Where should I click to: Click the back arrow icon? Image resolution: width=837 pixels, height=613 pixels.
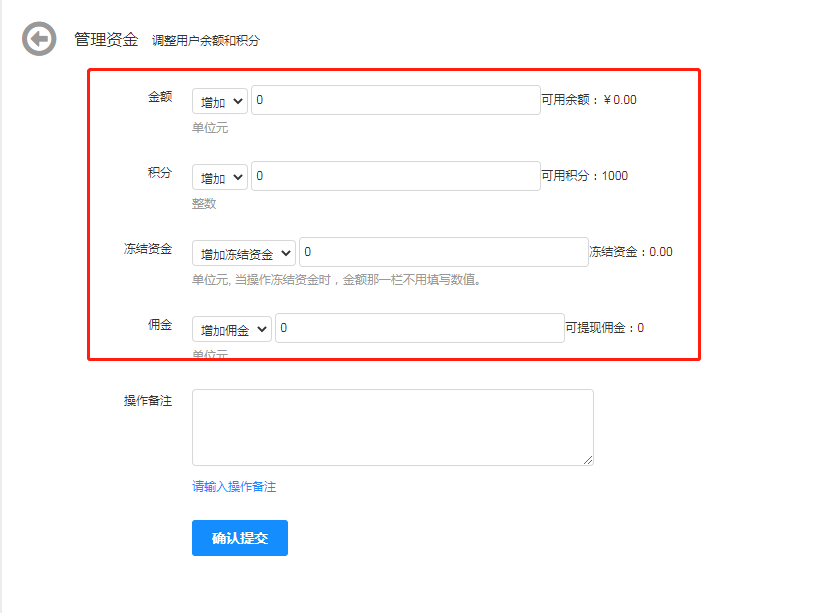(39, 39)
